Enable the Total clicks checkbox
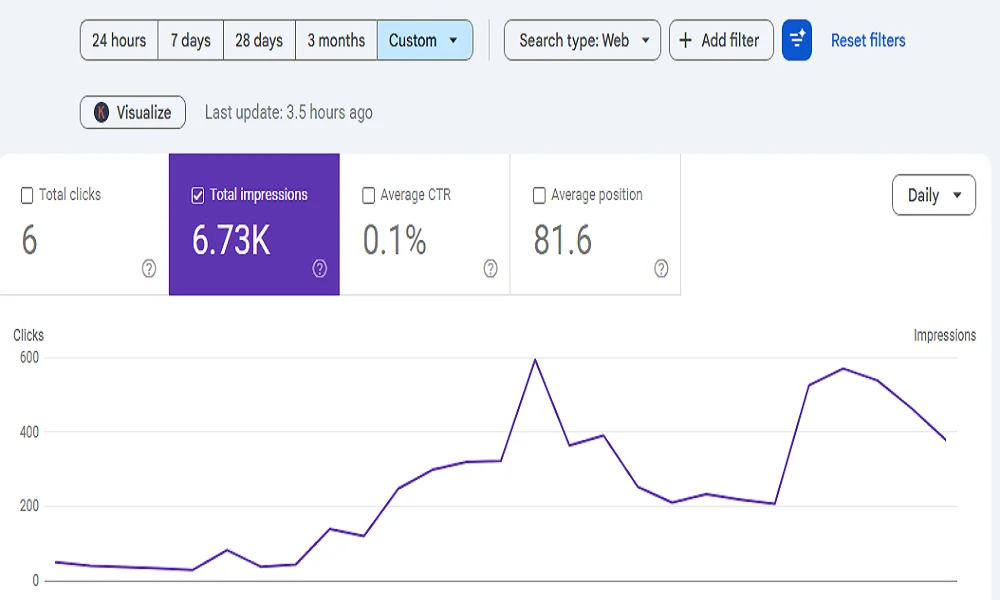Screen dimensions: 1000x600 [27, 195]
